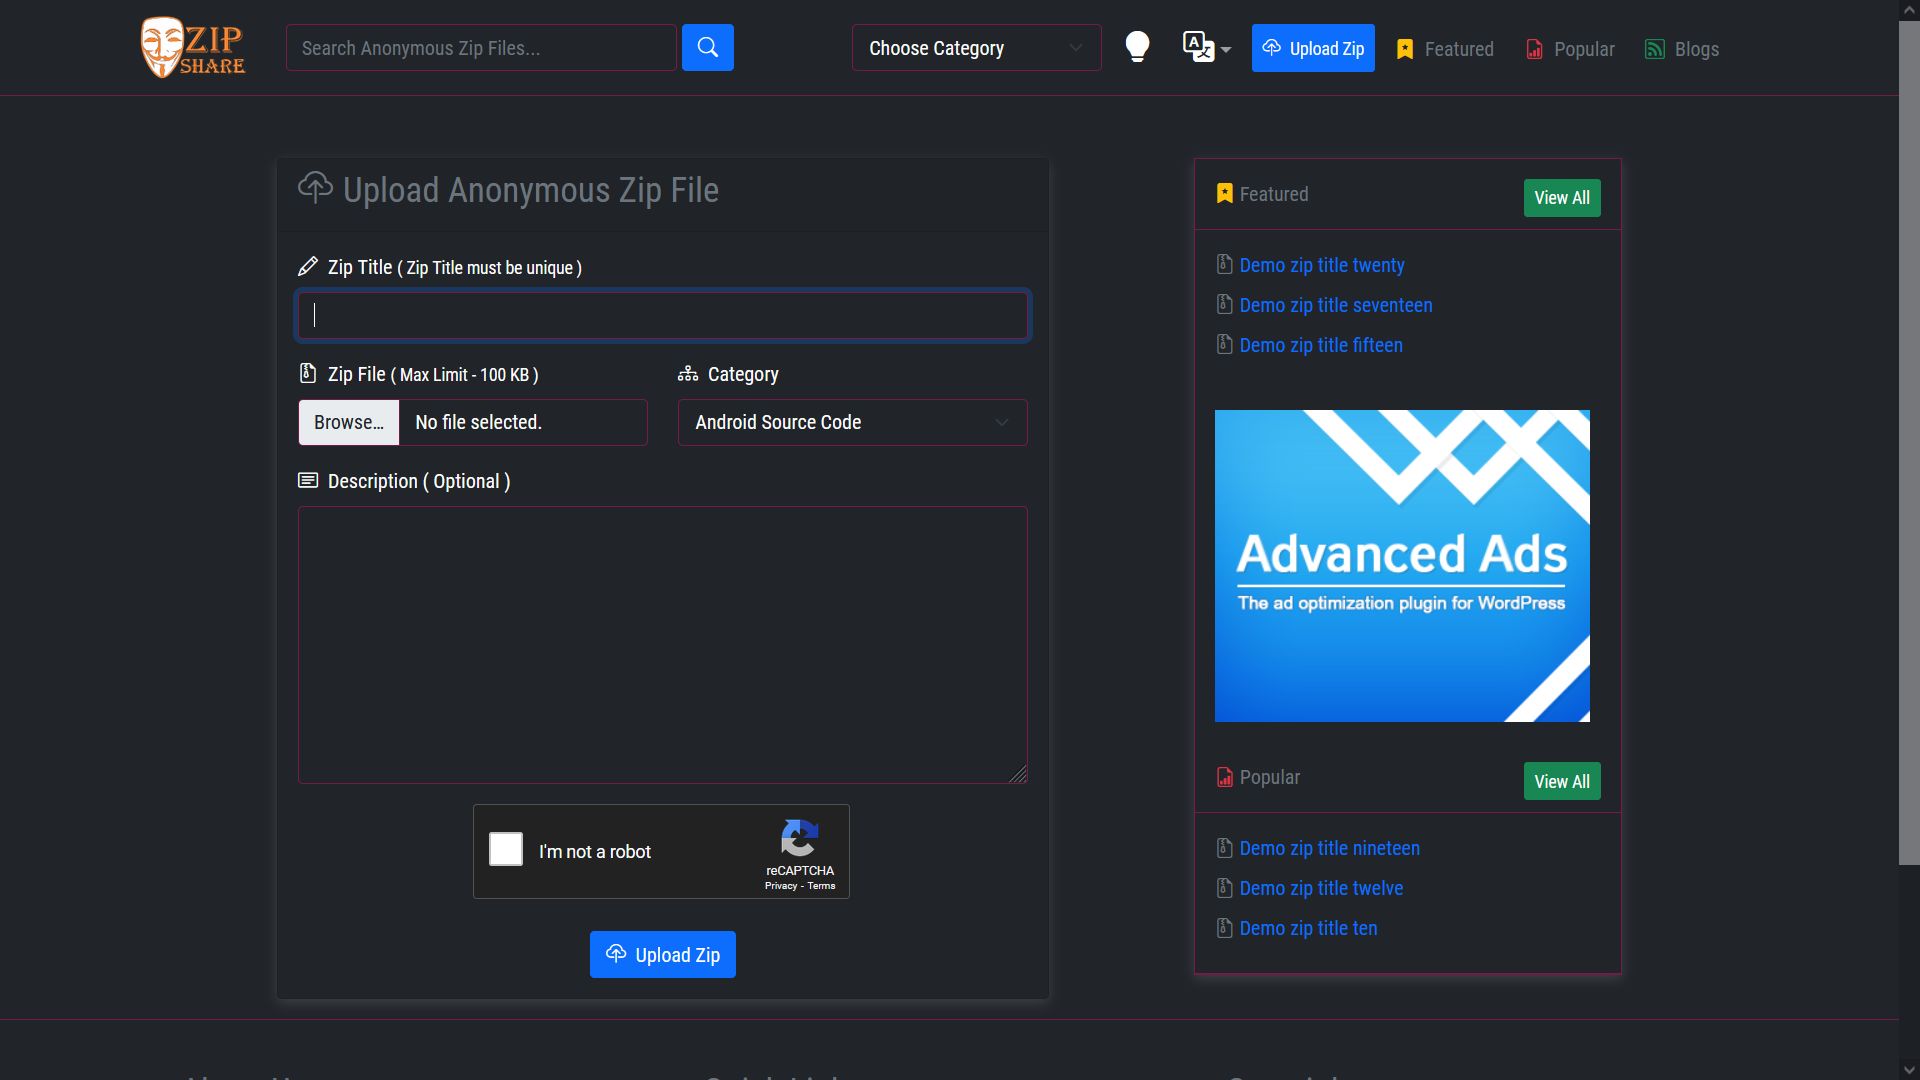1920x1080 pixels.
Task: Click the Zip Title input field
Action: point(661,315)
